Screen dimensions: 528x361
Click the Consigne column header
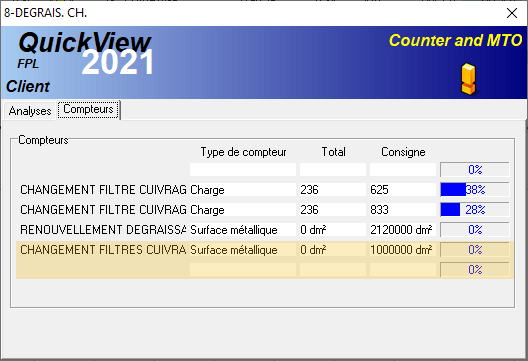(403, 152)
